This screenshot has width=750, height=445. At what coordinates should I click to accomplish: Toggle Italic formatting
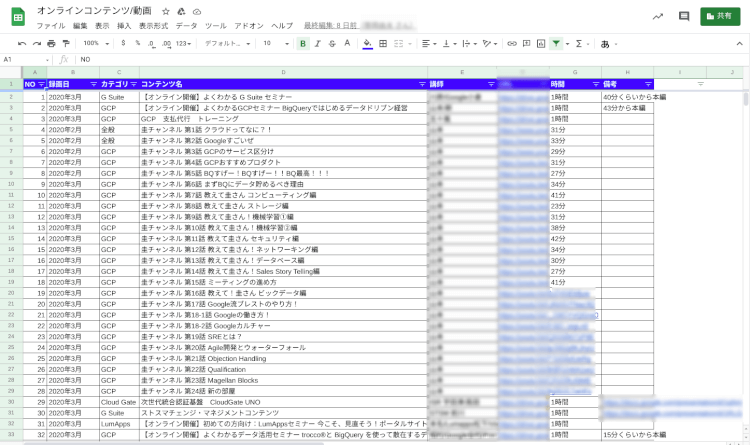coord(317,44)
